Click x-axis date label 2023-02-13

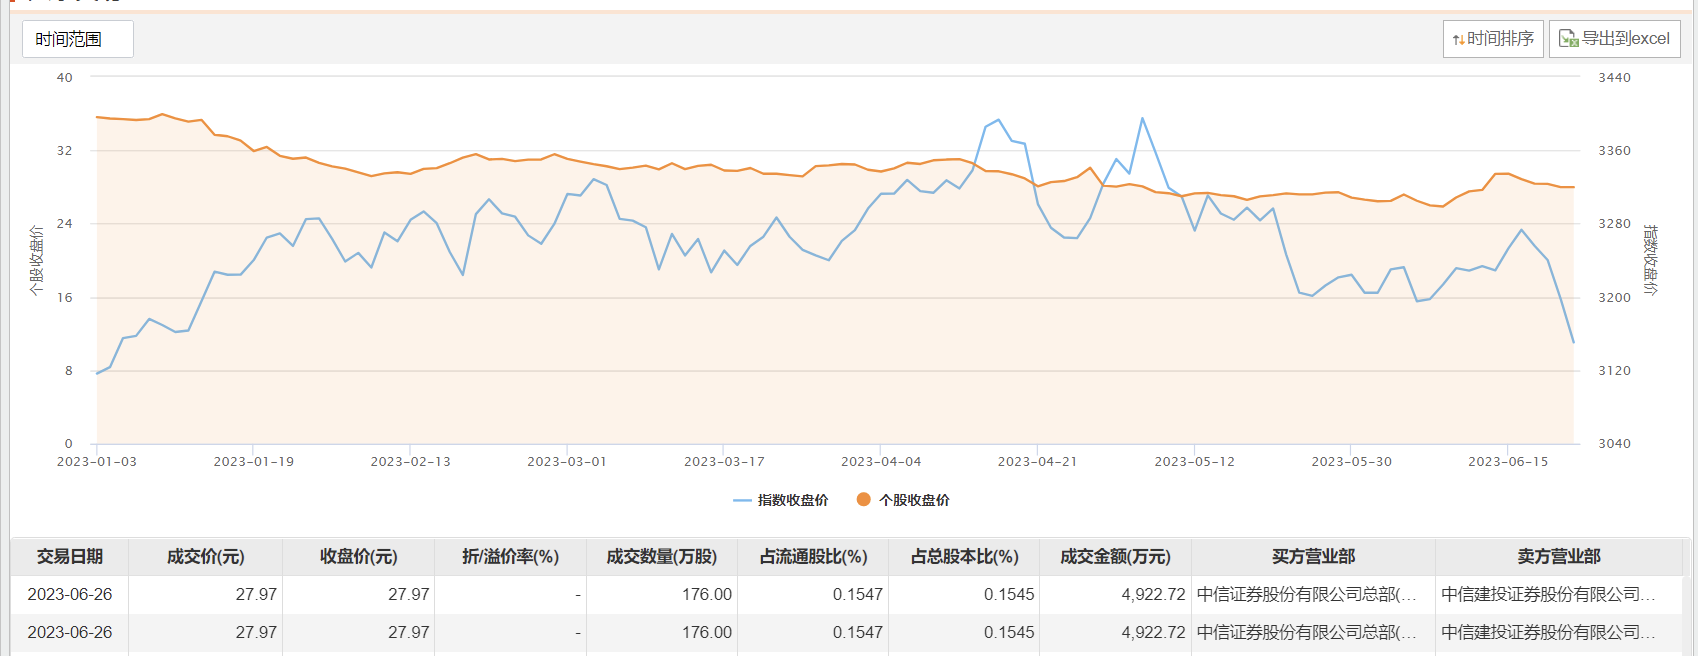point(411,462)
